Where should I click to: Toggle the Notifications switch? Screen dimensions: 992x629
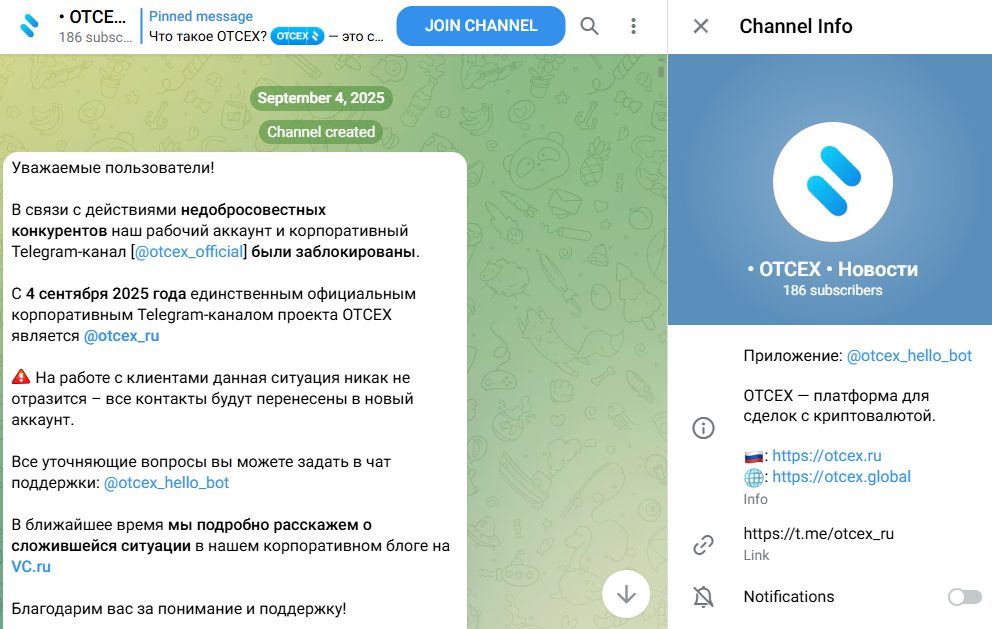[x=964, y=597]
